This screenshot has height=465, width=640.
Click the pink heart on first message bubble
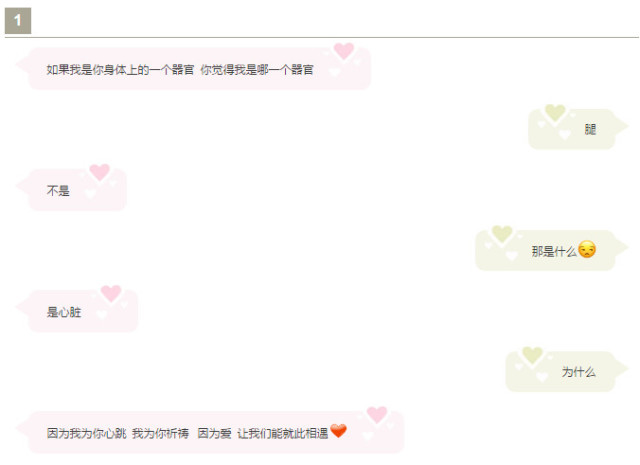344,51
